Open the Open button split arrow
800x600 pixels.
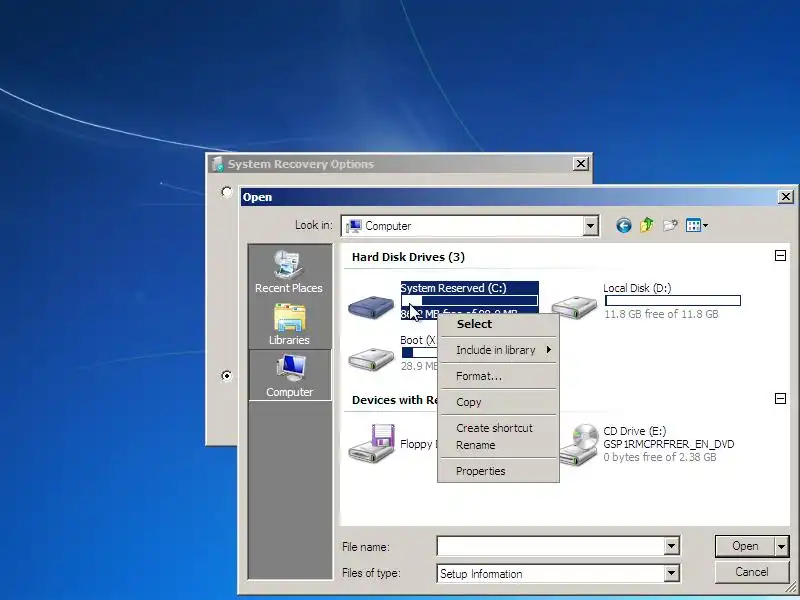click(x=782, y=546)
